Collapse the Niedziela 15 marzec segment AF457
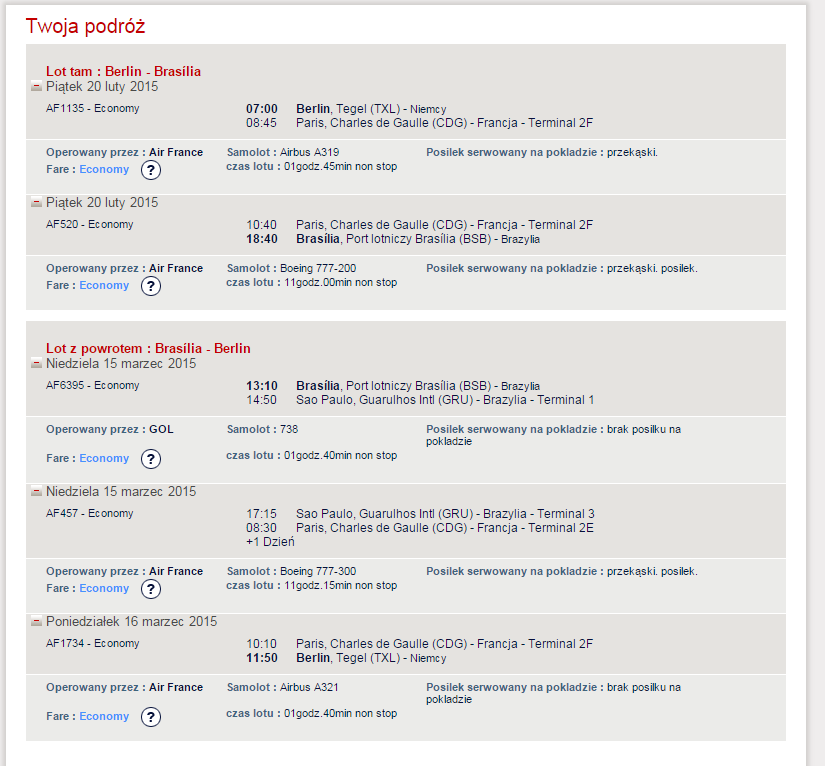The image size is (825, 766). pos(36,491)
